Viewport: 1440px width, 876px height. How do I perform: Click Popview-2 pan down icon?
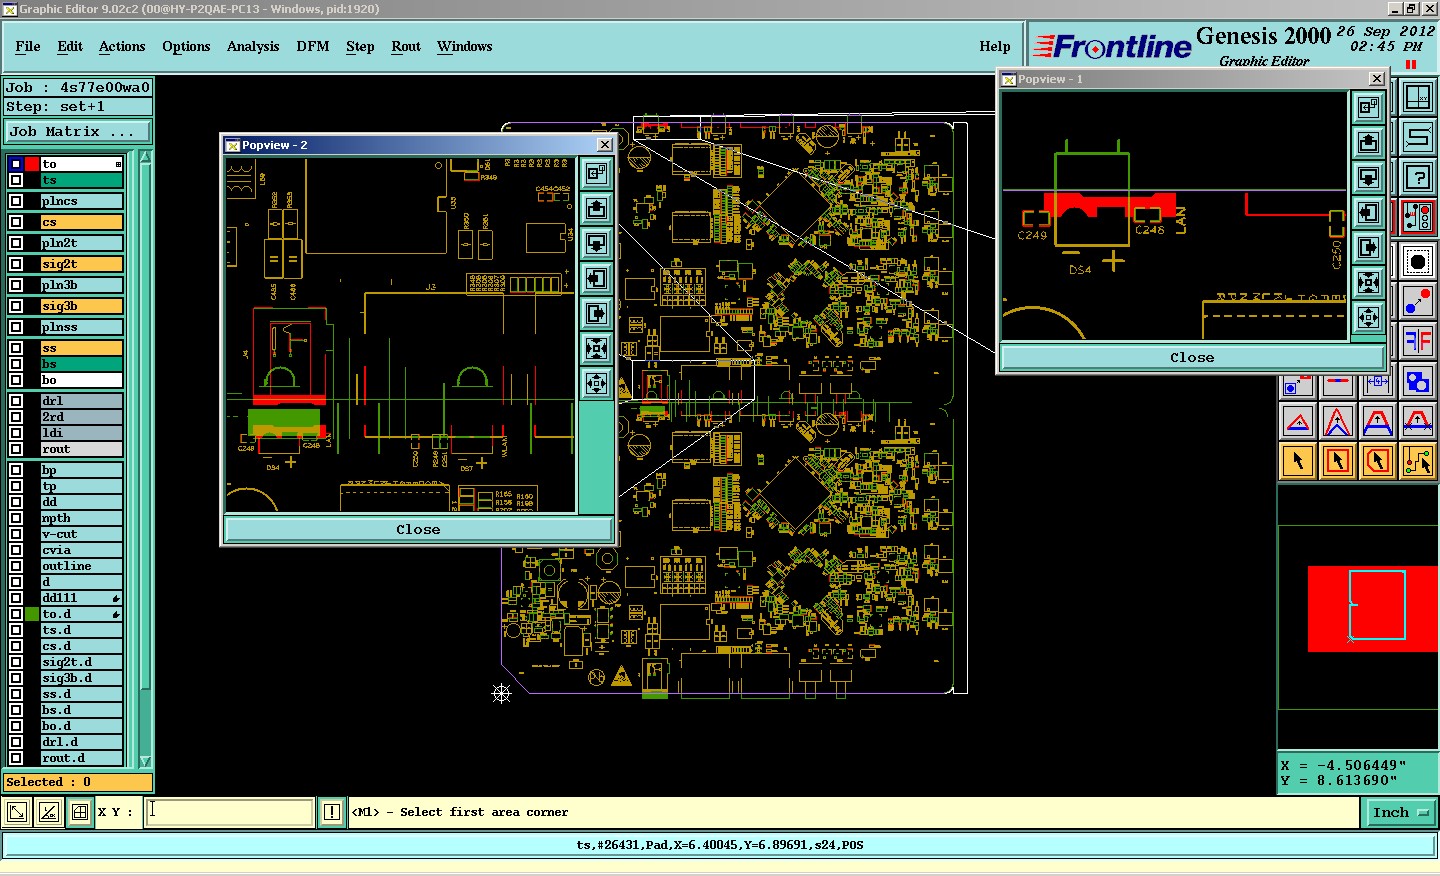[x=596, y=244]
